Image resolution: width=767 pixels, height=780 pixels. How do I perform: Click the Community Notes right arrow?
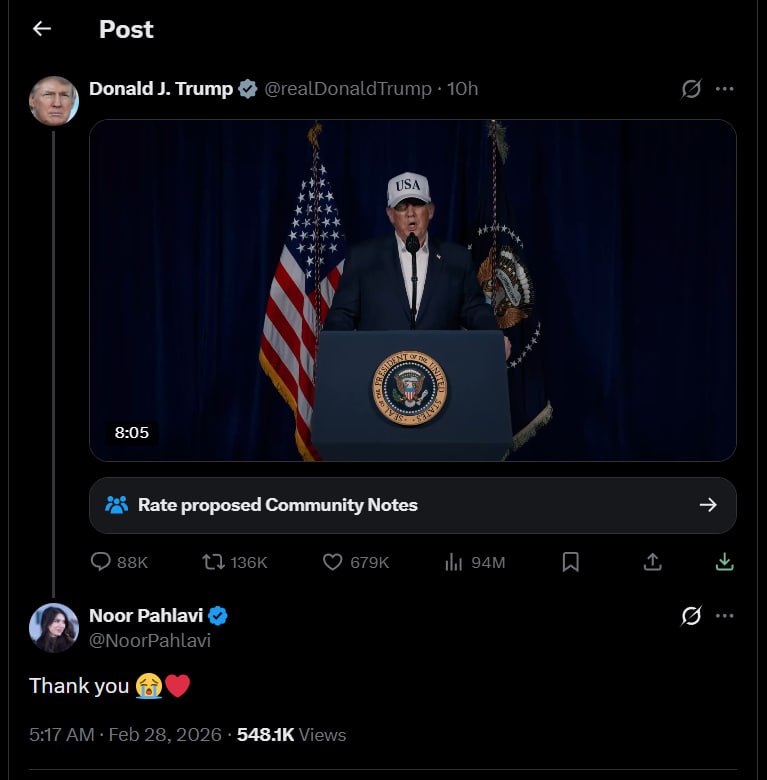(x=708, y=505)
